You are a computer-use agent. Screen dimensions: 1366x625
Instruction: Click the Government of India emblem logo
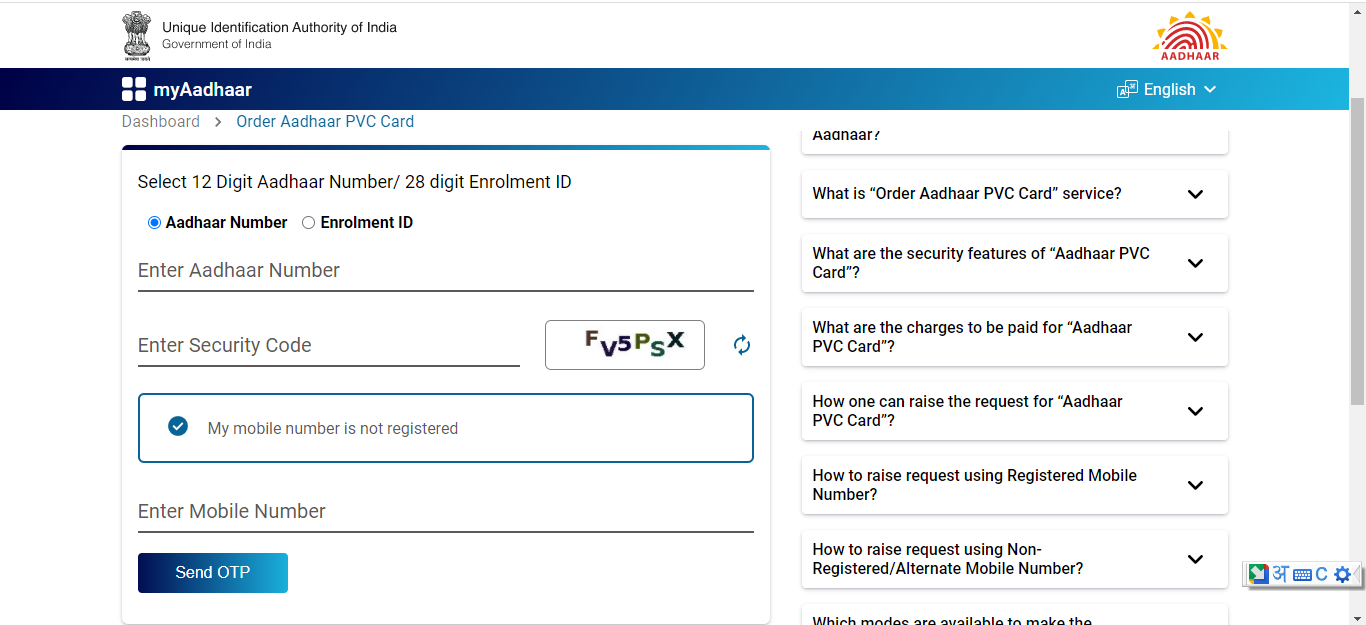pyautogui.click(x=137, y=35)
